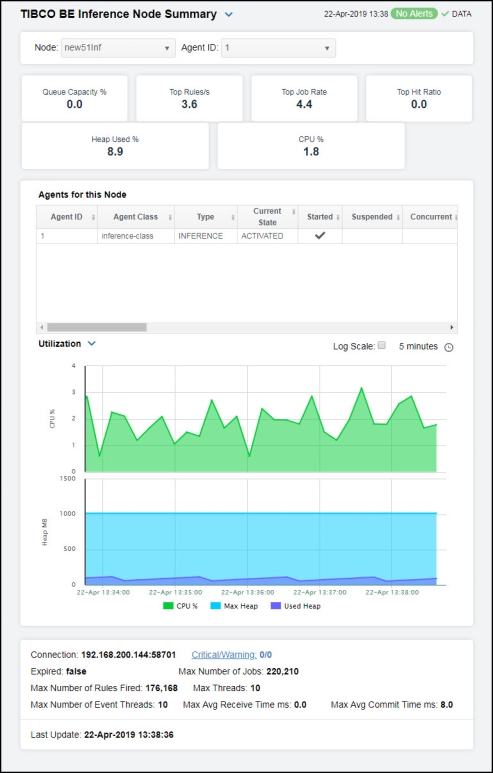Click the connection address 192.168.200.144:58701

[x=128, y=655]
